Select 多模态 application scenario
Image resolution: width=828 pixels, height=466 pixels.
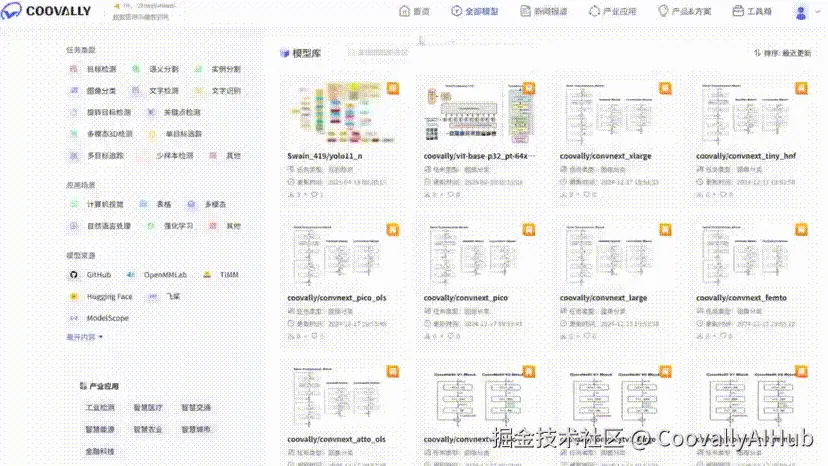point(206,204)
